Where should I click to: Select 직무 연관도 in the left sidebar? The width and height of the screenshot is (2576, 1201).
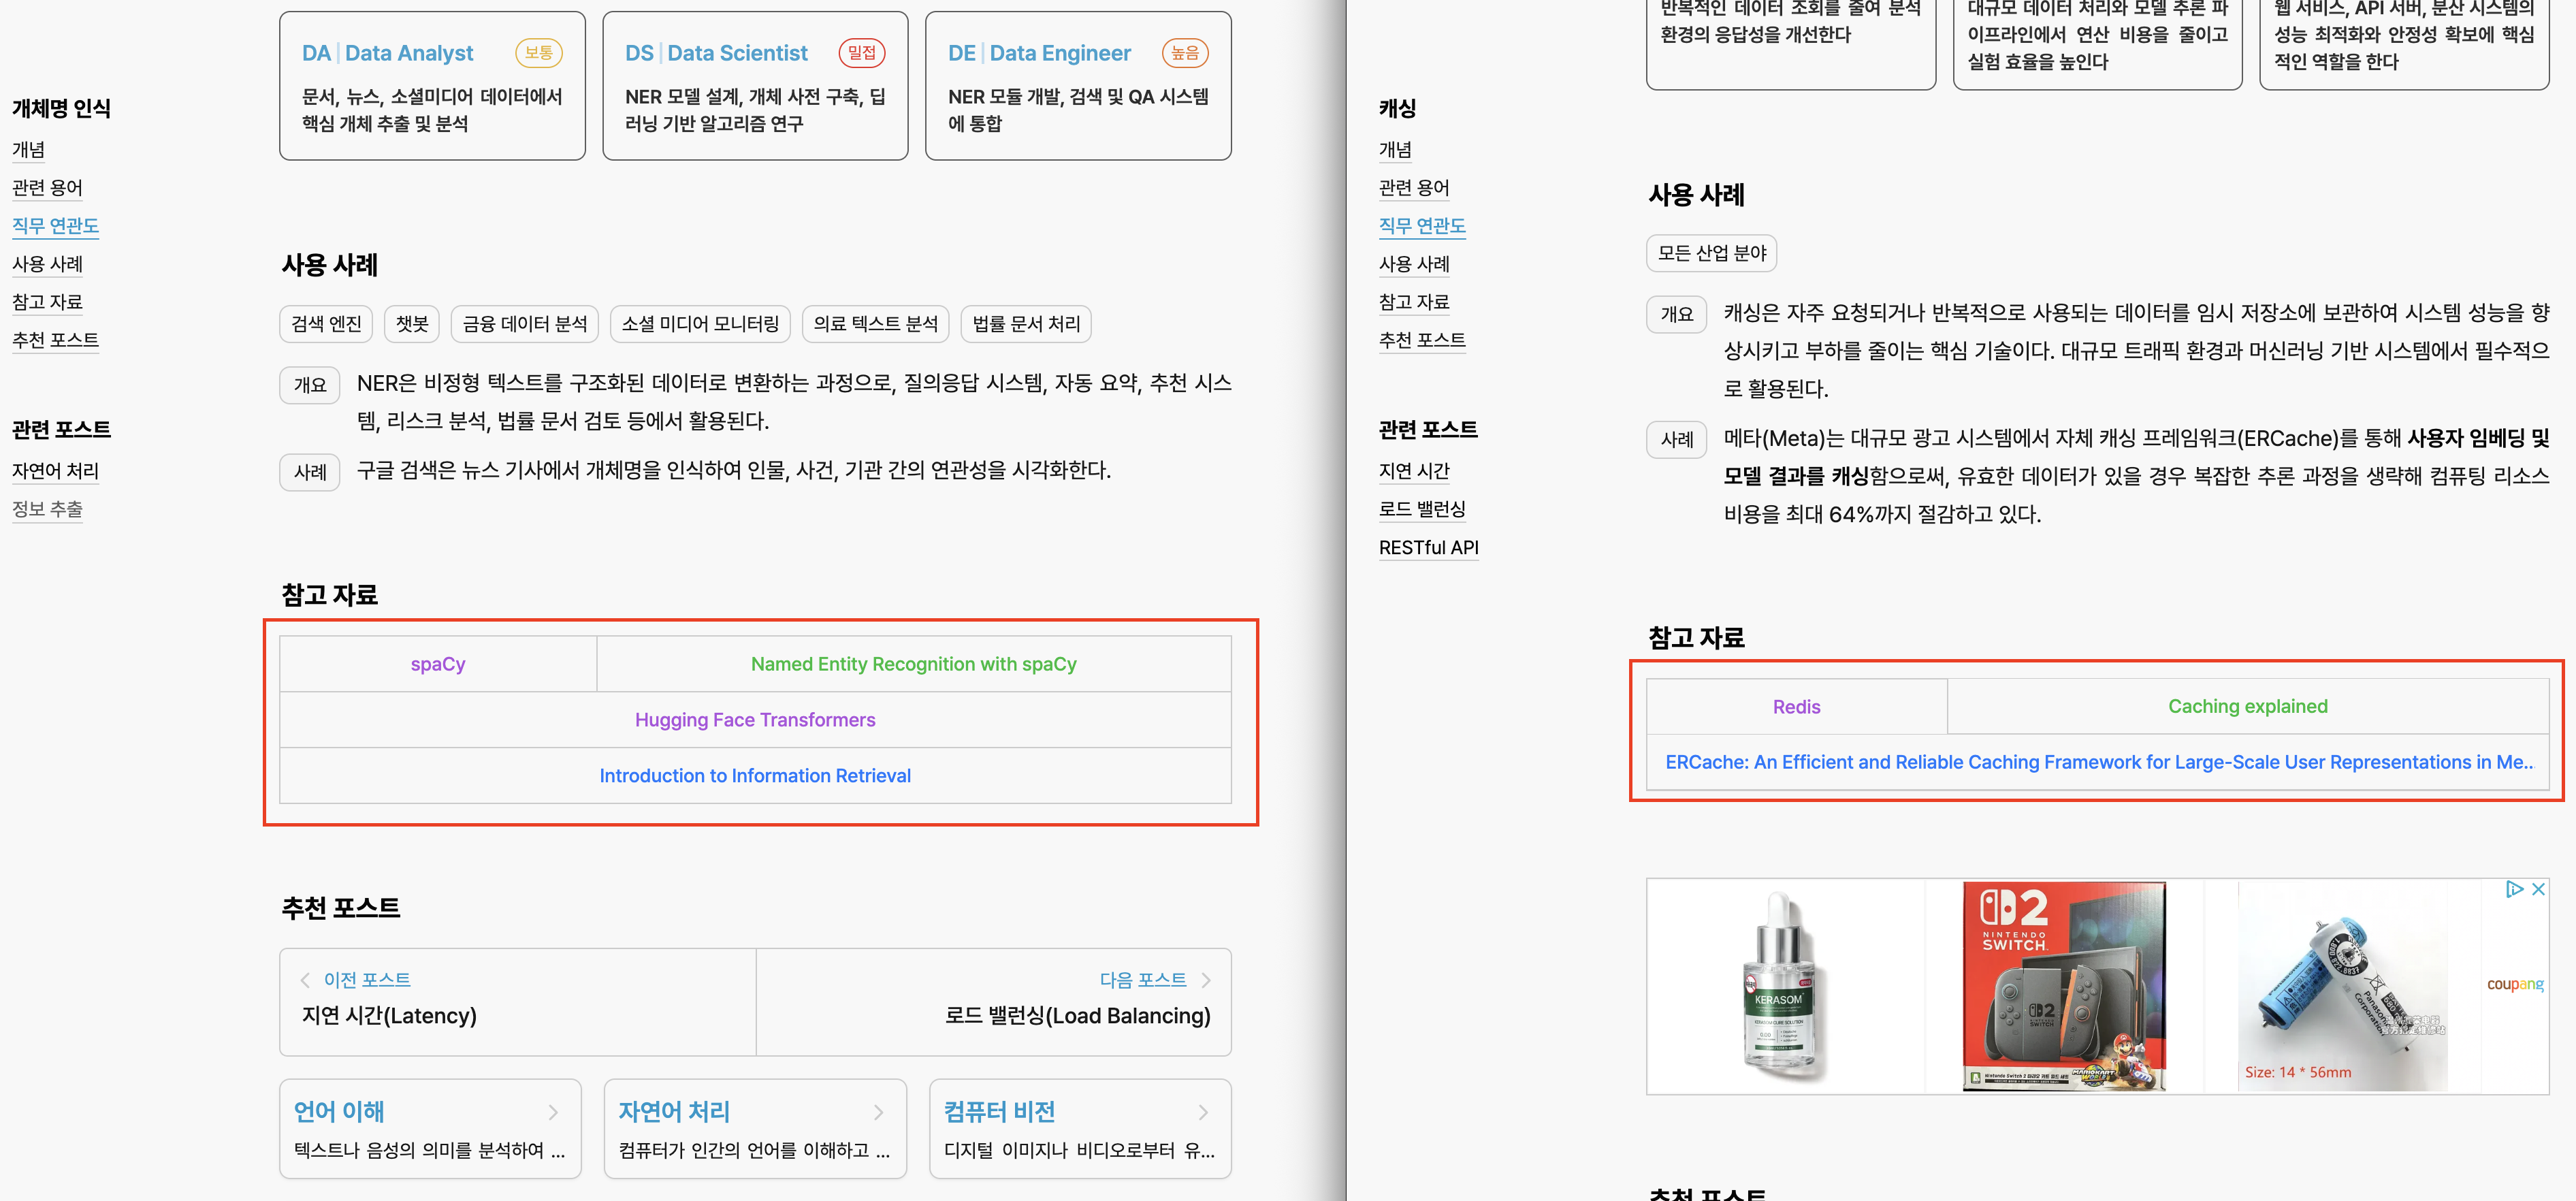pyautogui.click(x=55, y=225)
